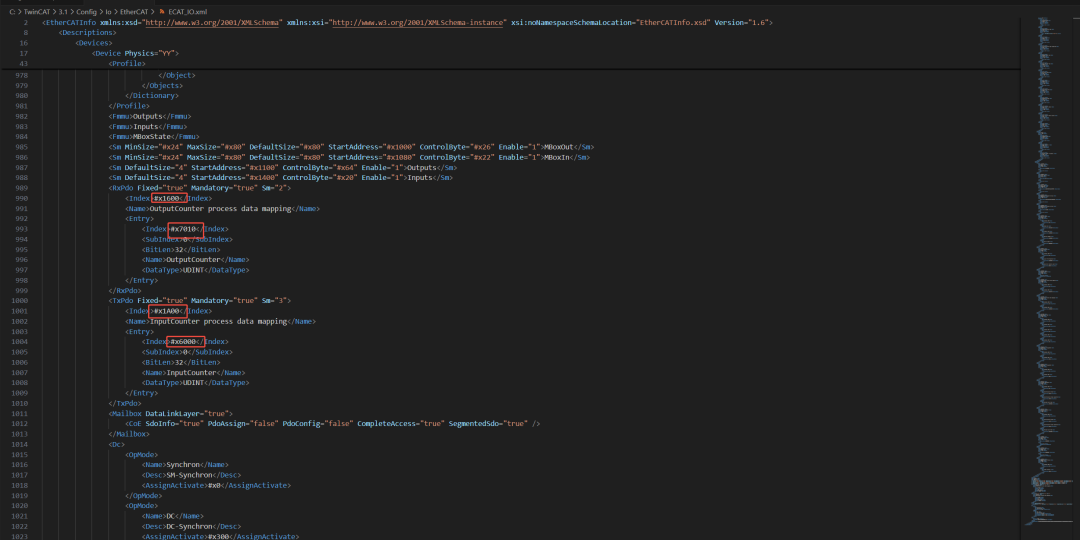Screen dimensions: 1080x540
Task: Select the 3.1 breadcrumb folder
Action: tap(63, 11)
